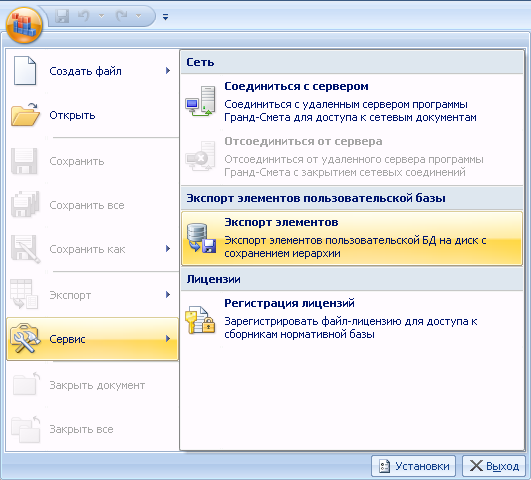
Task: Click the undo arrow in quick access toolbar
Action: pyautogui.click(x=83, y=16)
